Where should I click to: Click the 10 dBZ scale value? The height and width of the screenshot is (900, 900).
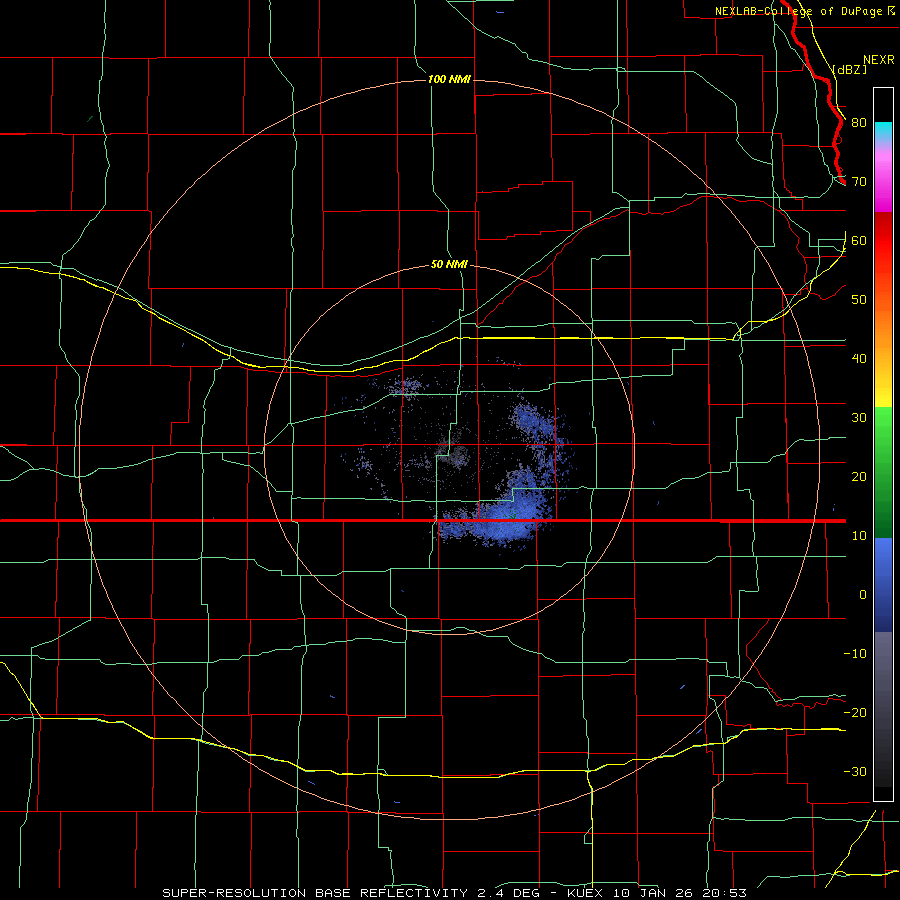859,536
